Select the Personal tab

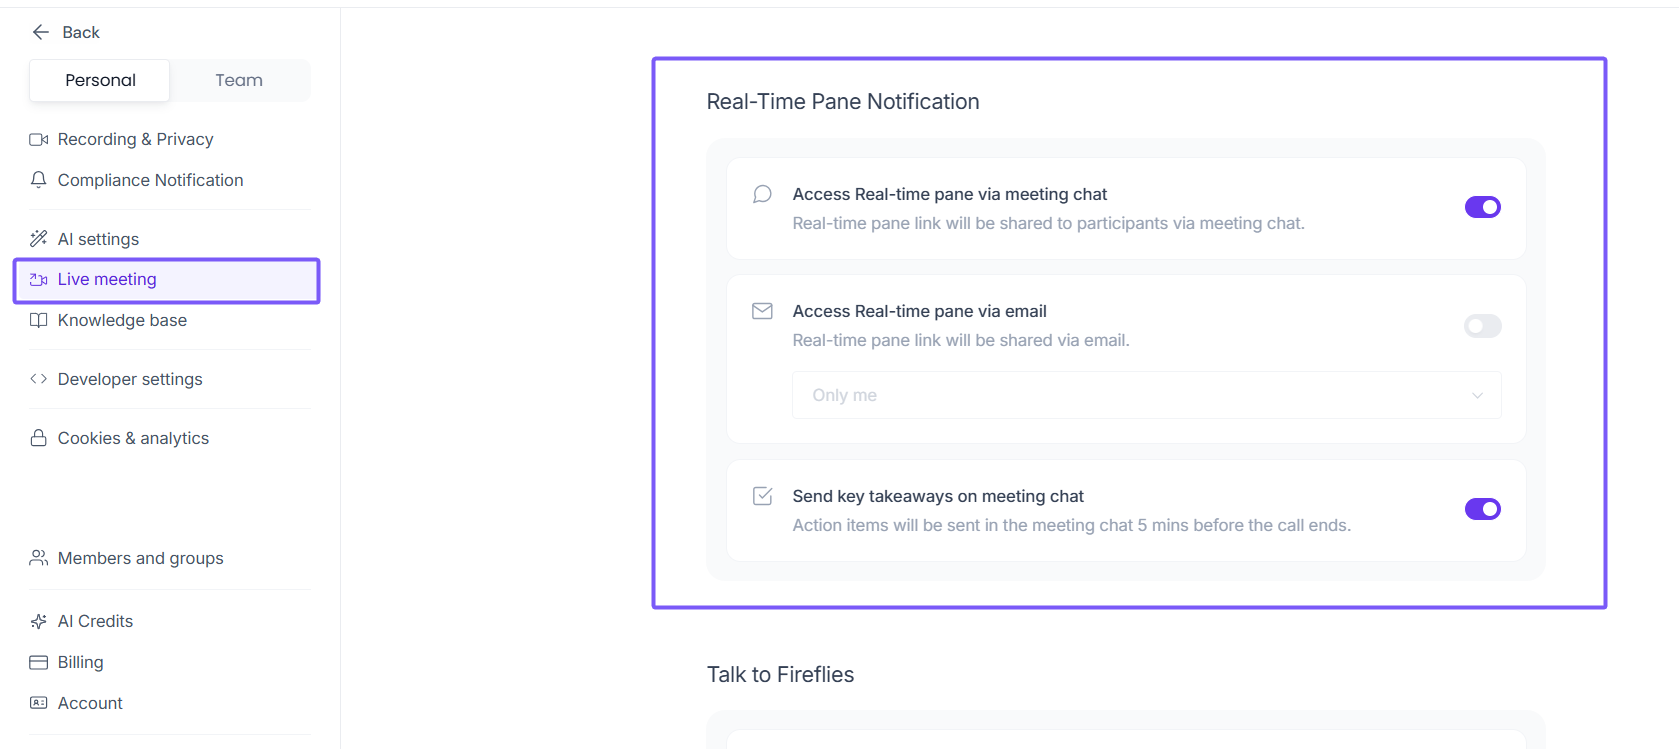[x=100, y=80]
